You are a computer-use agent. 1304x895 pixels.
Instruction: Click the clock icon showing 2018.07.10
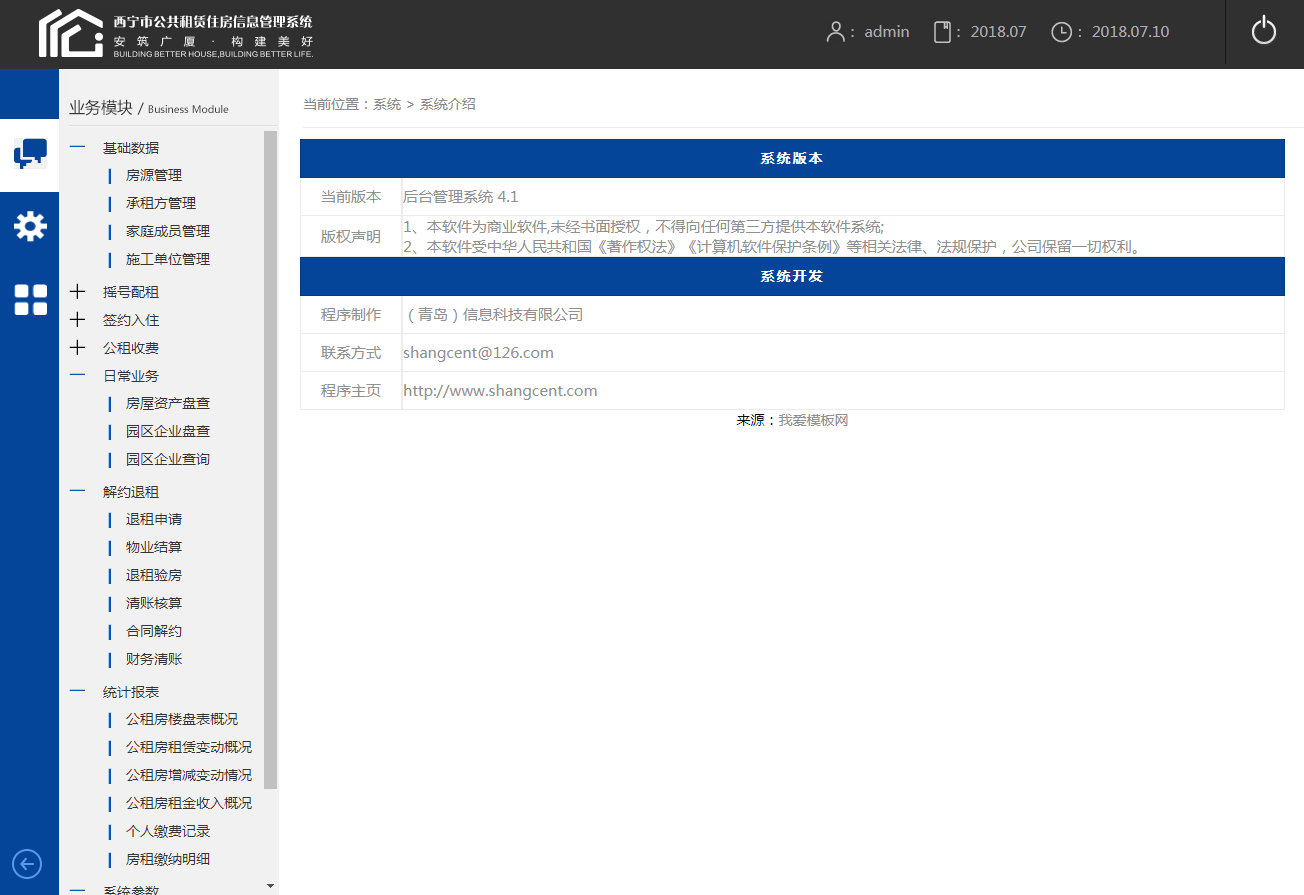[x=1061, y=31]
